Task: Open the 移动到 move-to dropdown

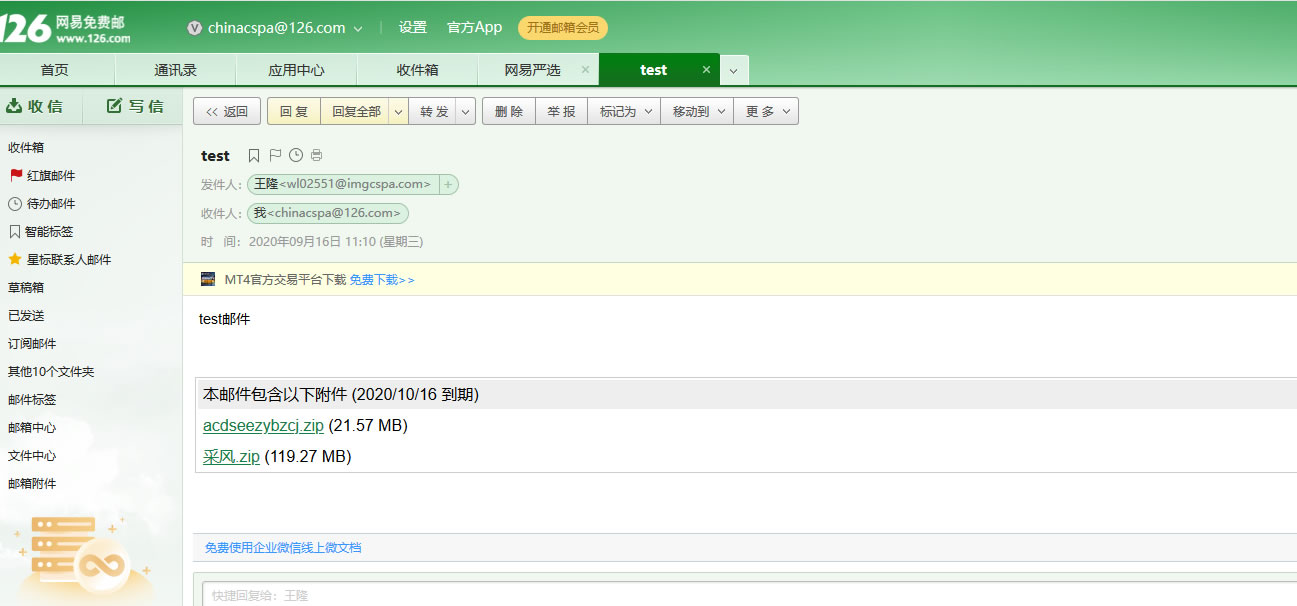Action: [697, 112]
